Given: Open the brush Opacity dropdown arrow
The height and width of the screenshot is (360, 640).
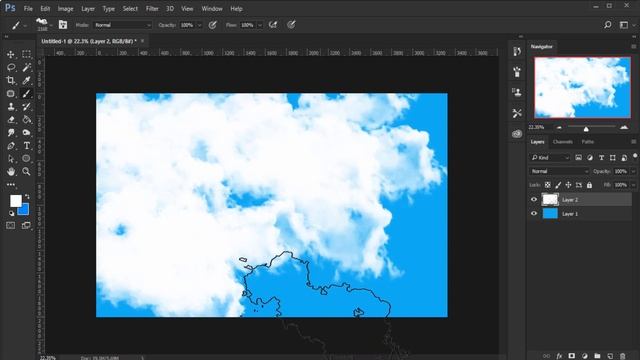Looking at the screenshot, I should [199, 25].
